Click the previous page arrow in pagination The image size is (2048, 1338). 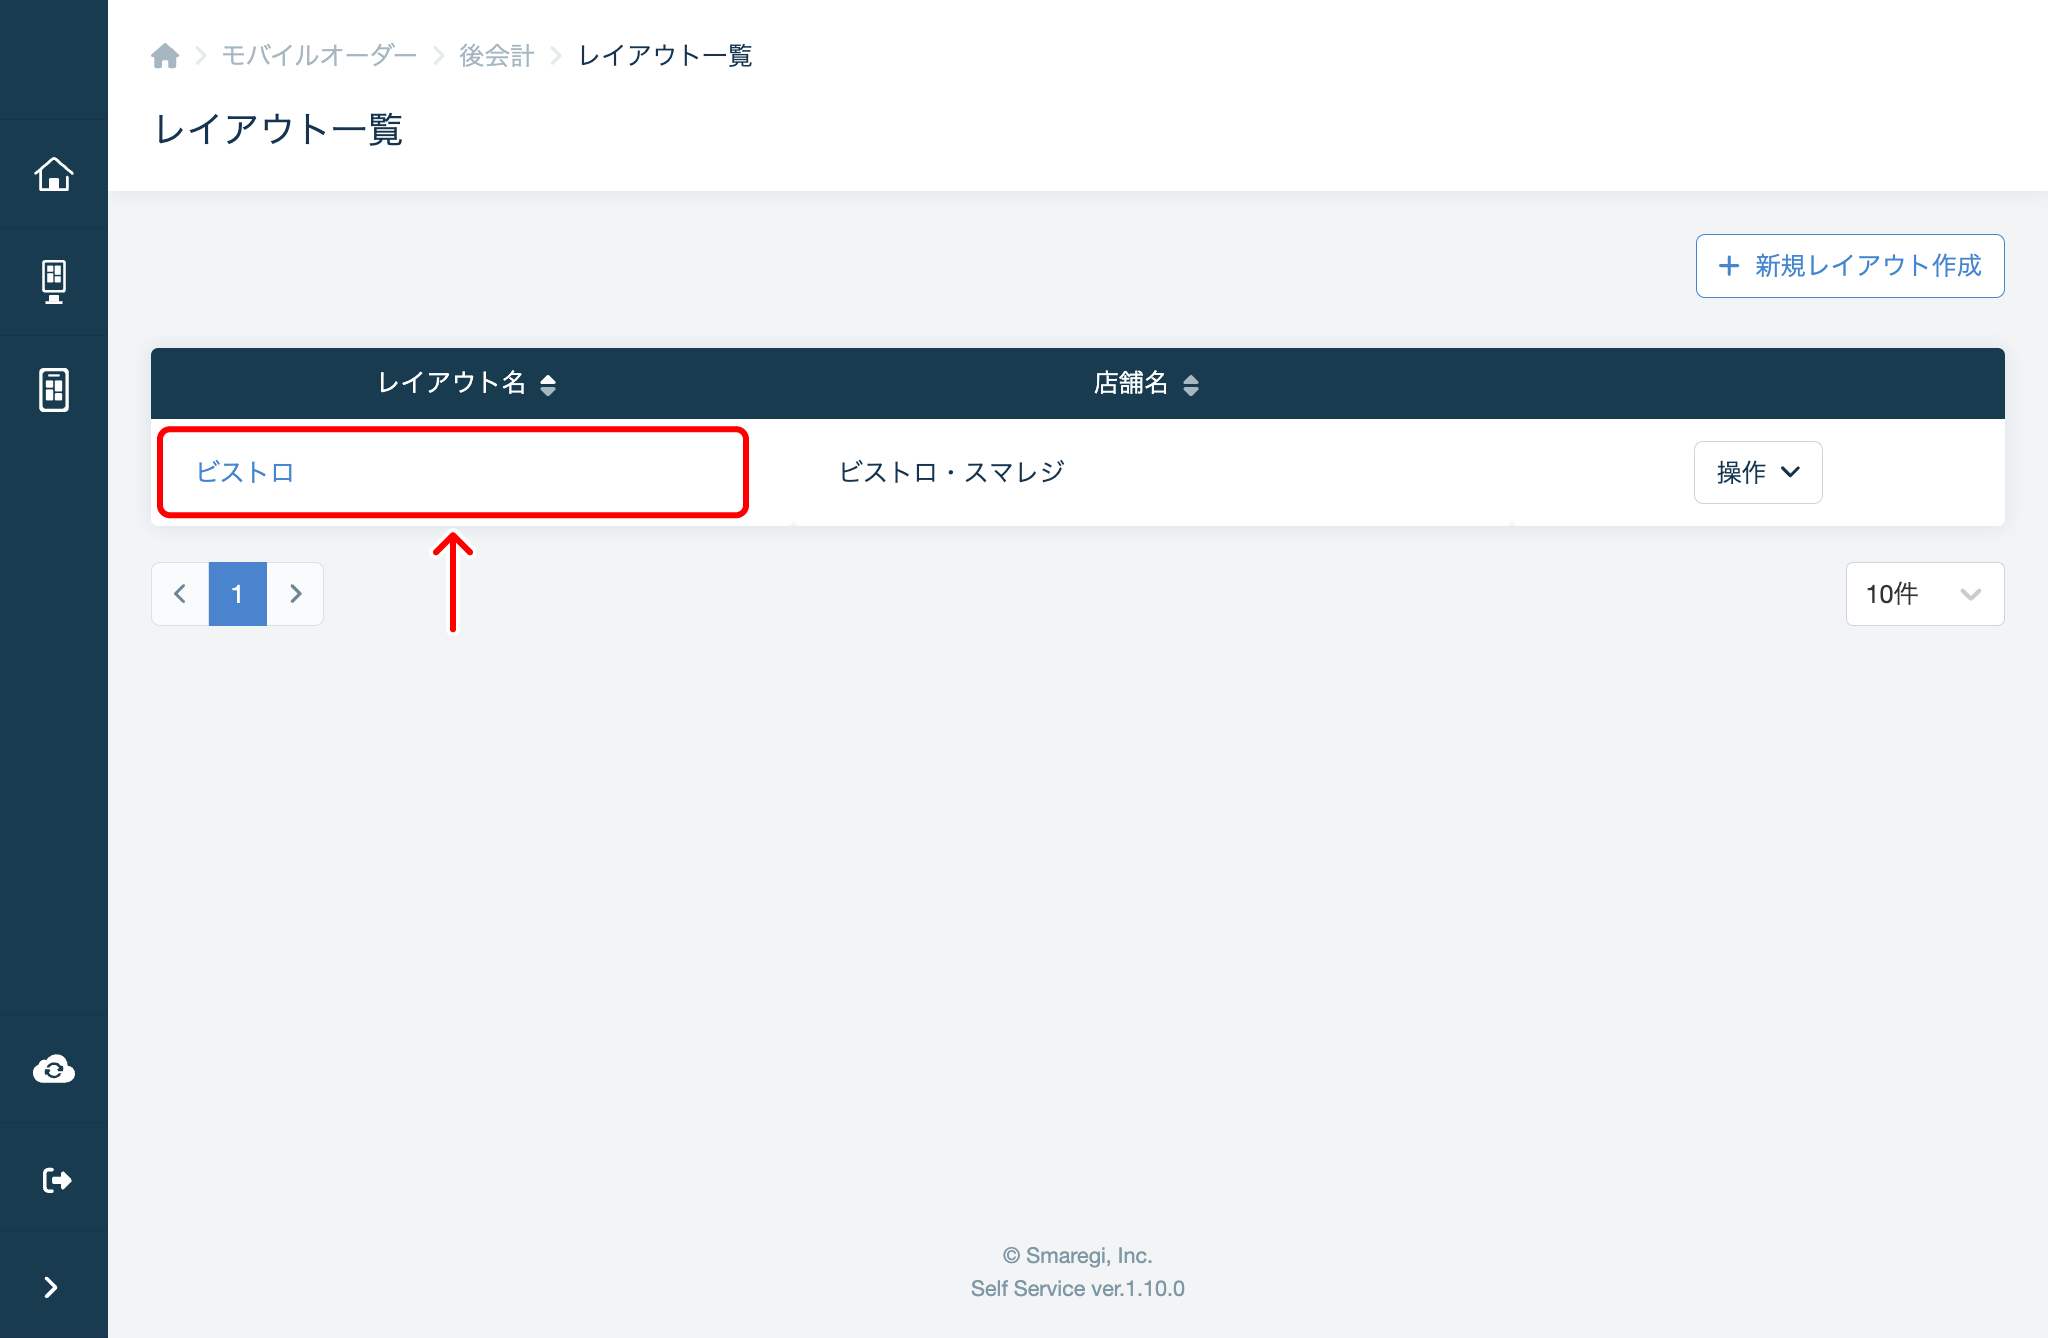pyautogui.click(x=179, y=593)
